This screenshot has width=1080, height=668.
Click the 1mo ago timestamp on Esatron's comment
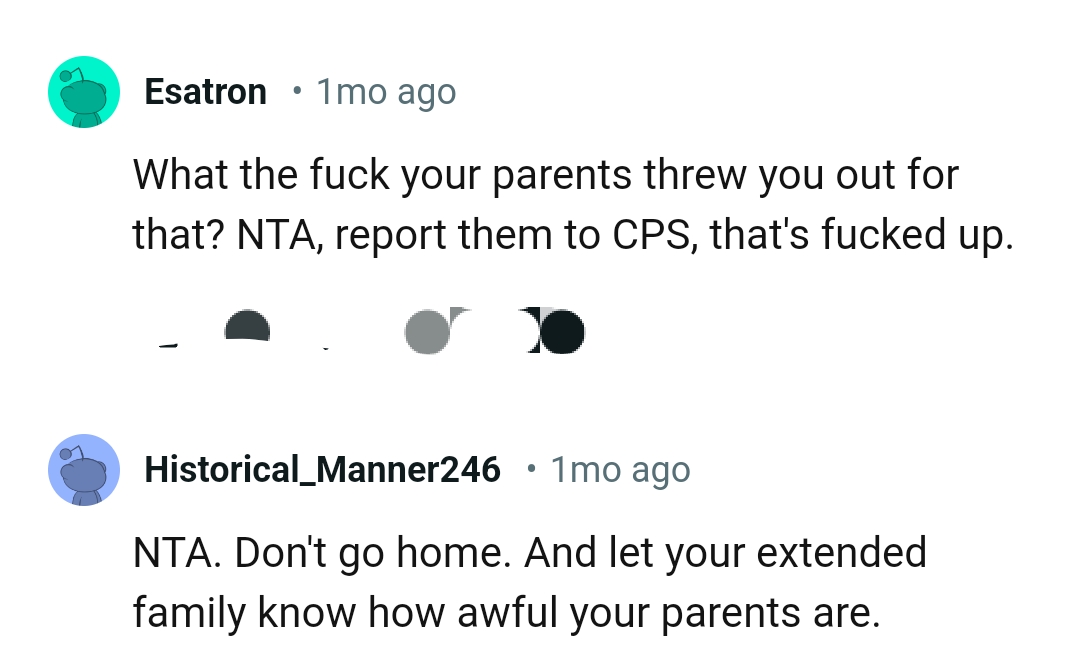coord(385,91)
